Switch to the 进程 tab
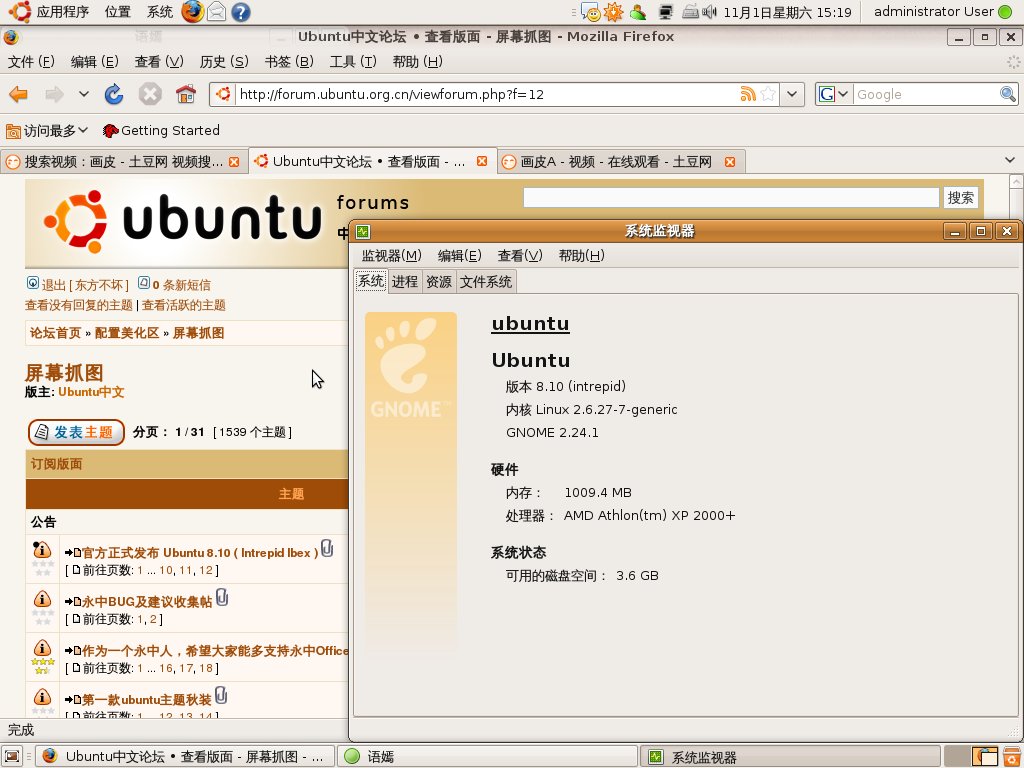 coord(405,281)
